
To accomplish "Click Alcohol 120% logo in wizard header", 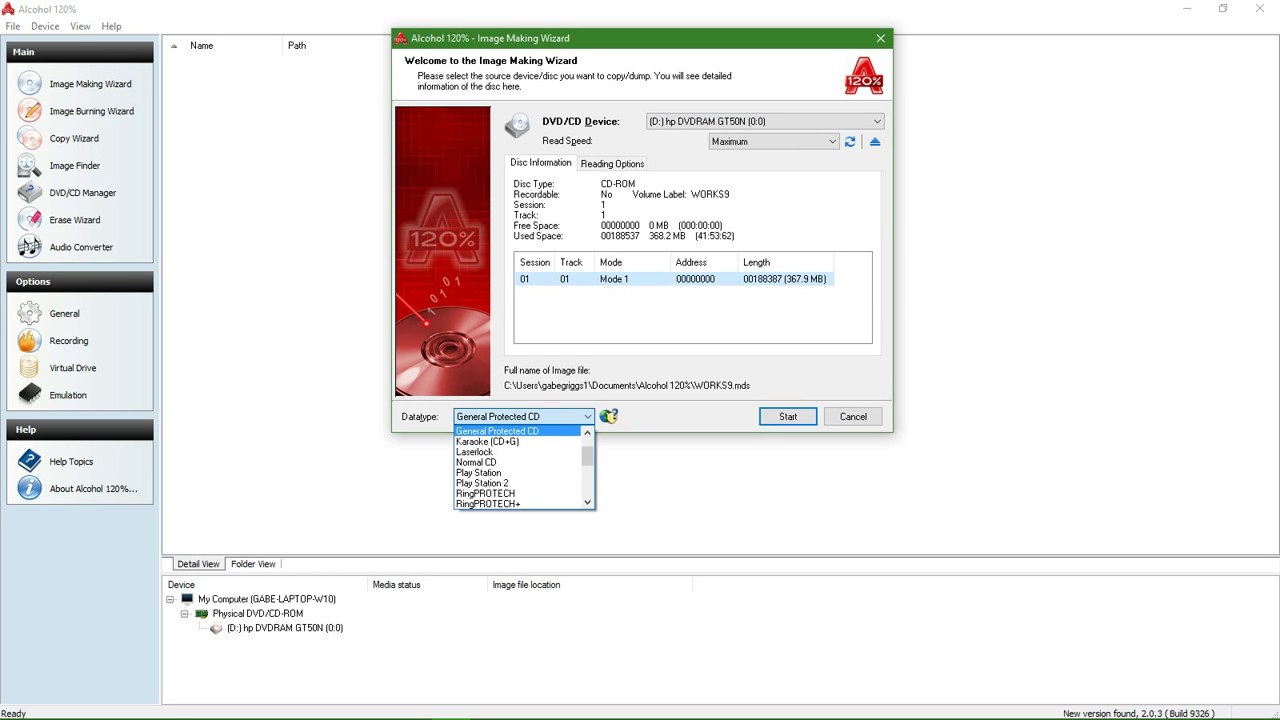I will [864, 75].
